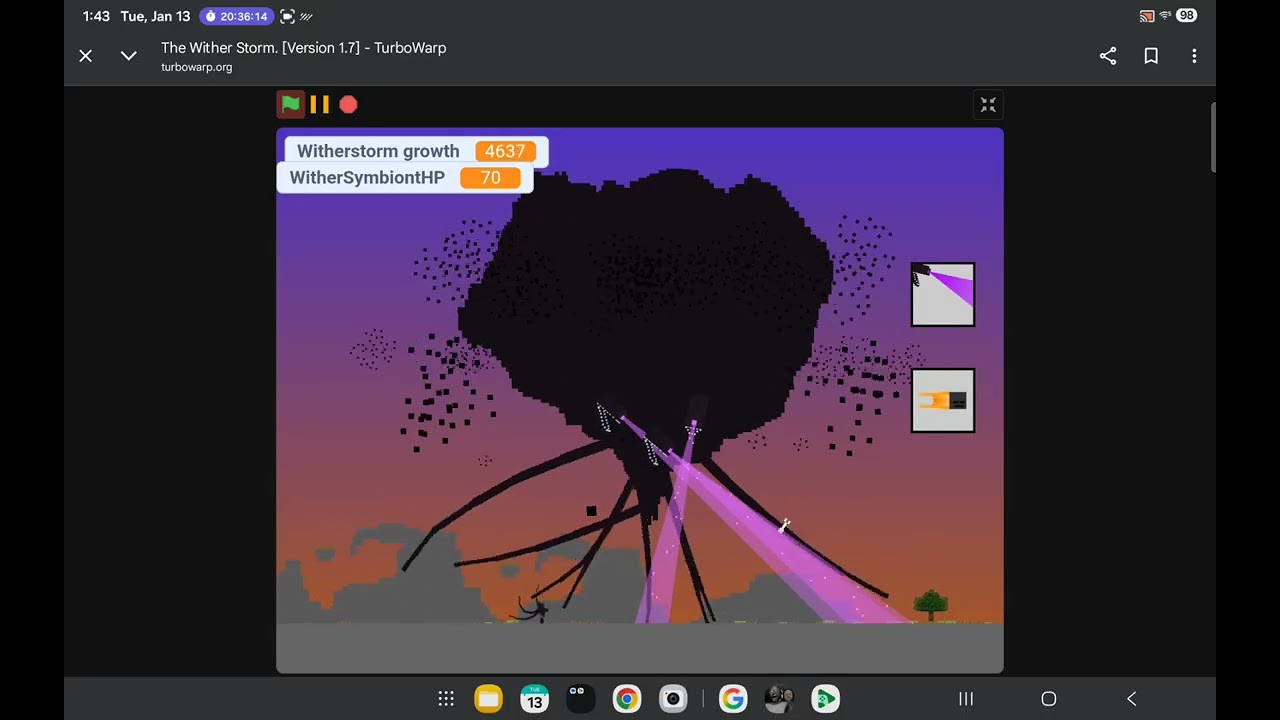
Task: Exit fullscreen stage mode
Action: coord(988,104)
